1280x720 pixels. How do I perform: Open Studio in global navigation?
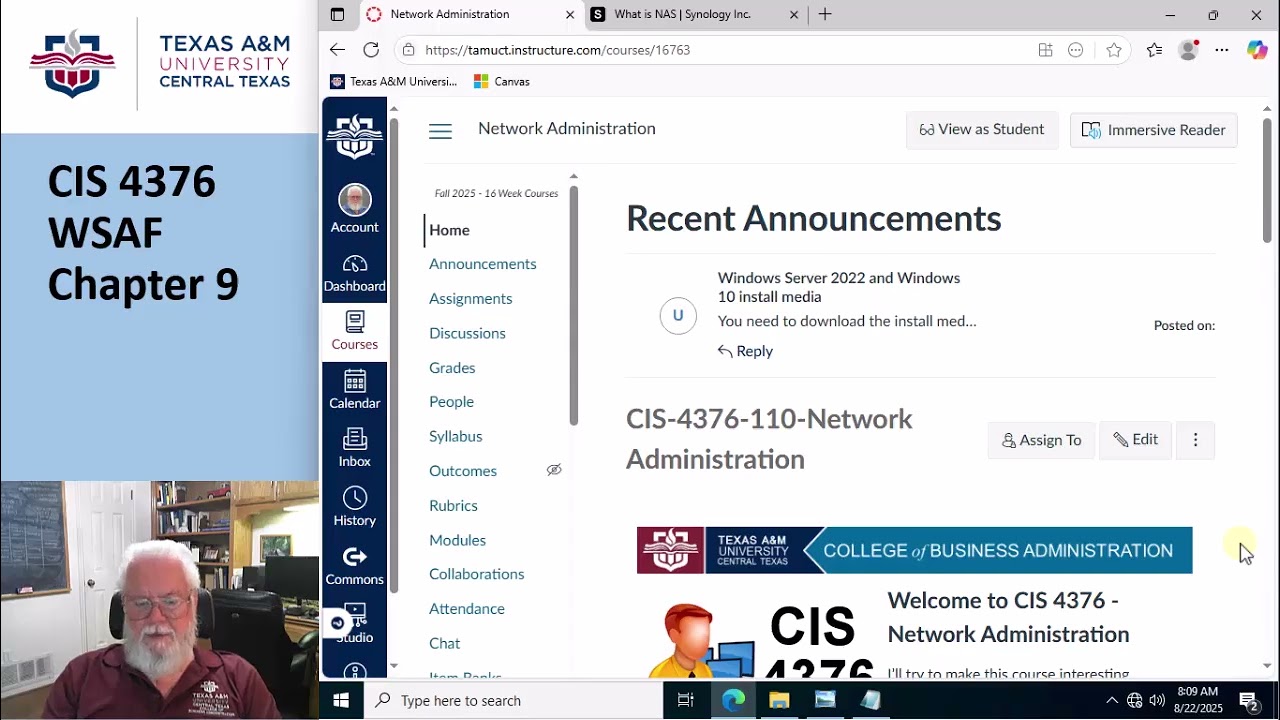pyautogui.click(x=354, y=624)
